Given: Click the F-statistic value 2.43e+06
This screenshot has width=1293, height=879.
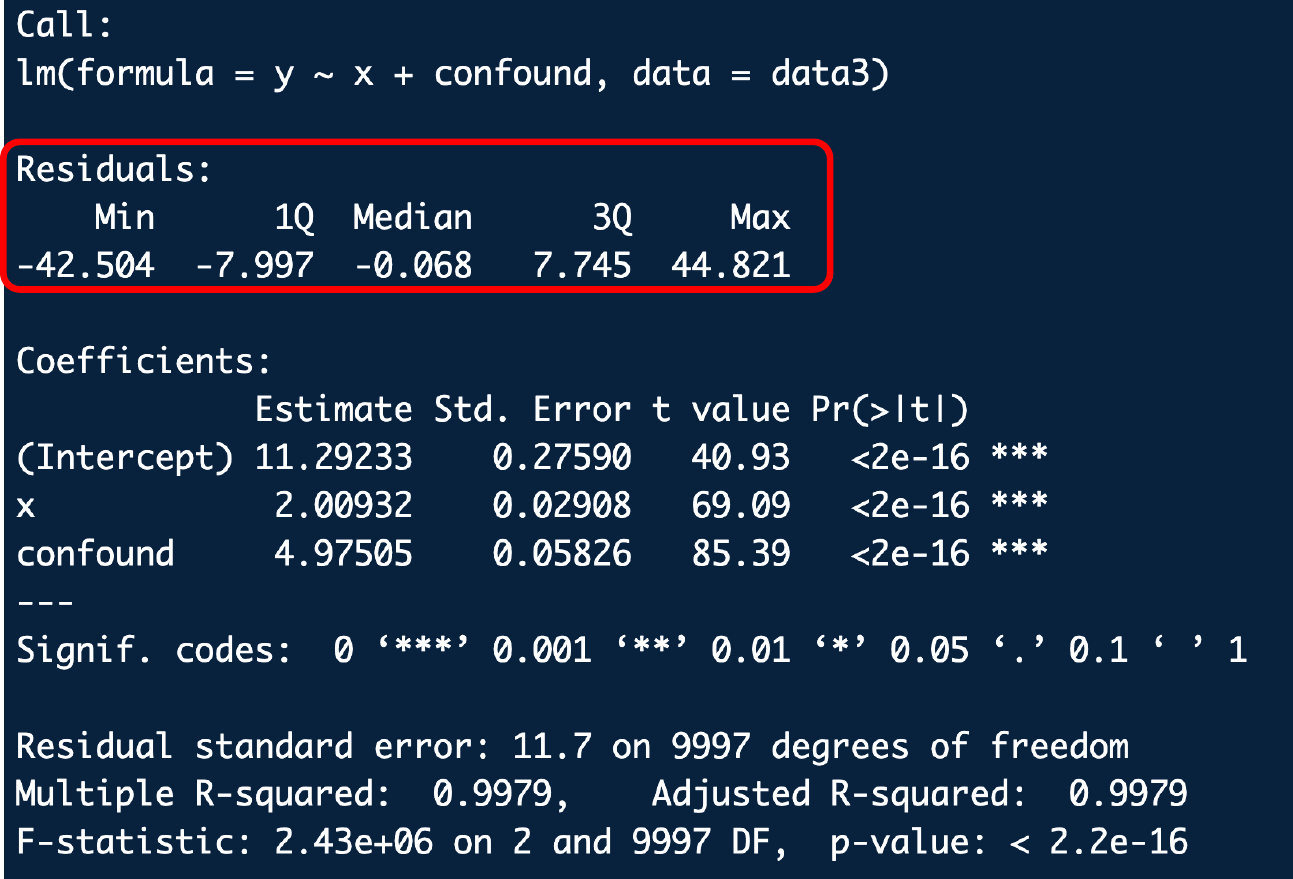Looking at the screenshot, I should tap(353, 842).
